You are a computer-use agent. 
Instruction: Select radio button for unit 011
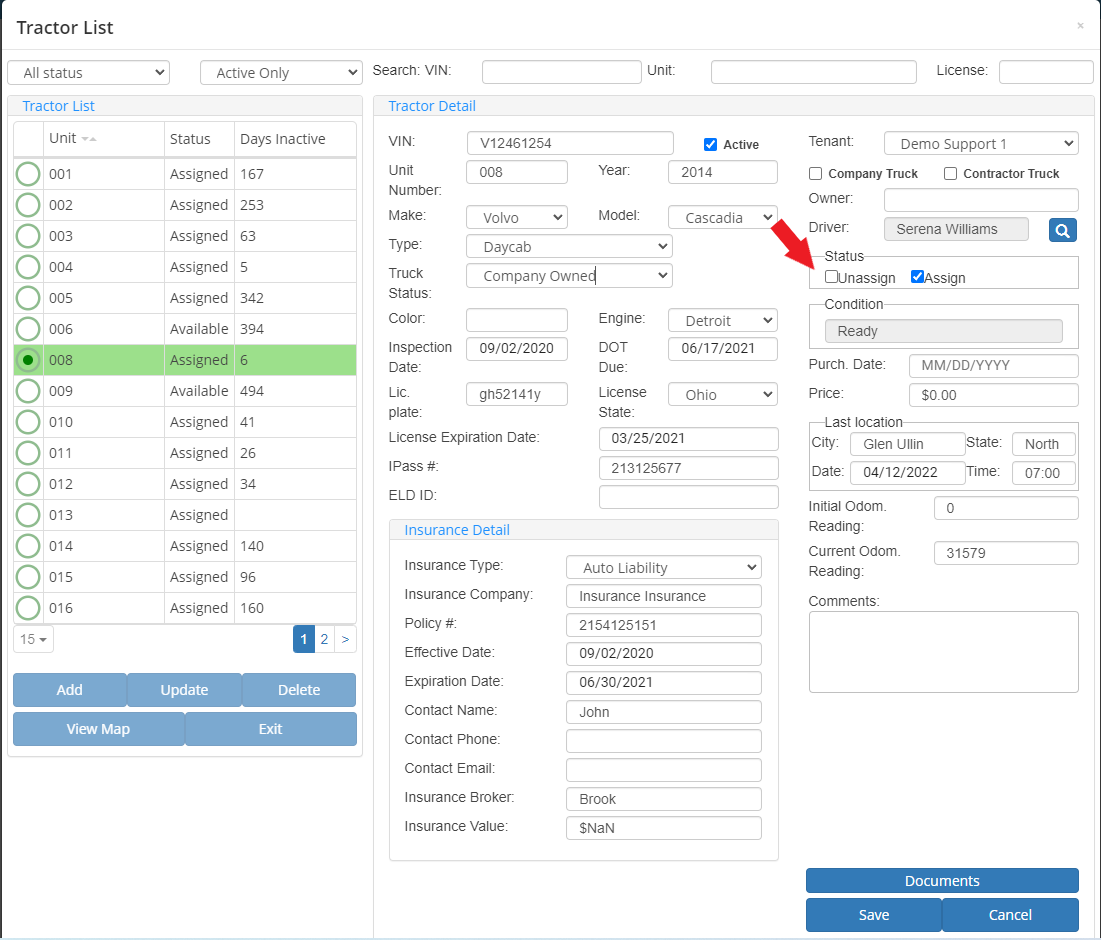(x=28, y=453)
